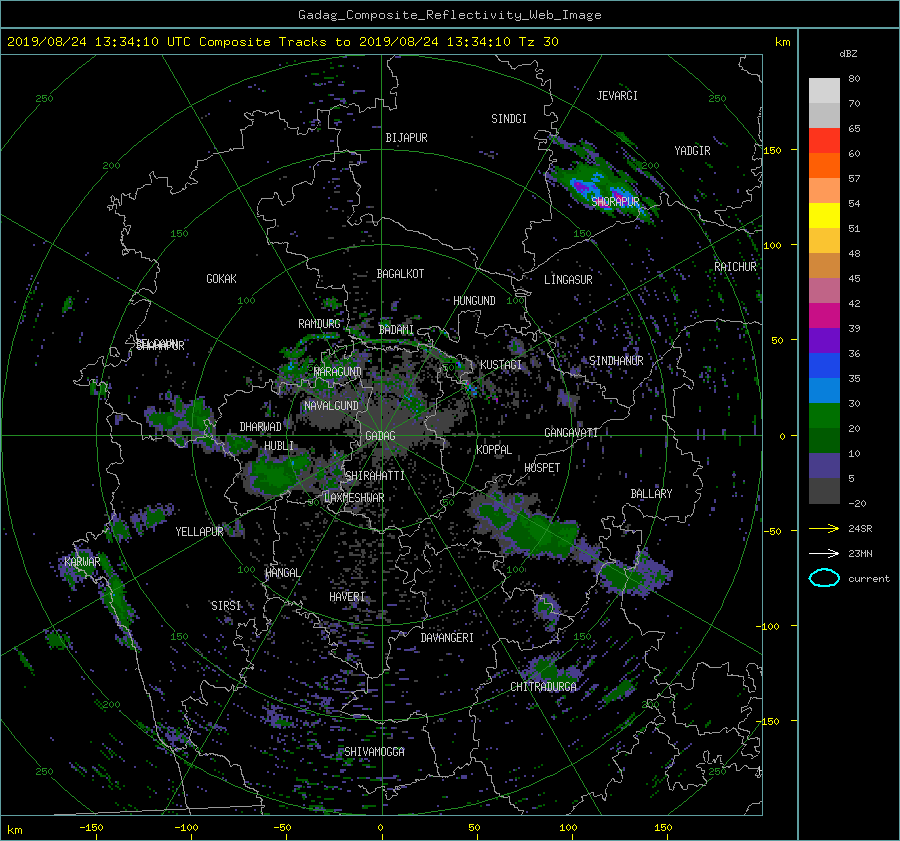
Task: Click the SINDGI label
Action: pyautogui.click(x=509, y=119)
